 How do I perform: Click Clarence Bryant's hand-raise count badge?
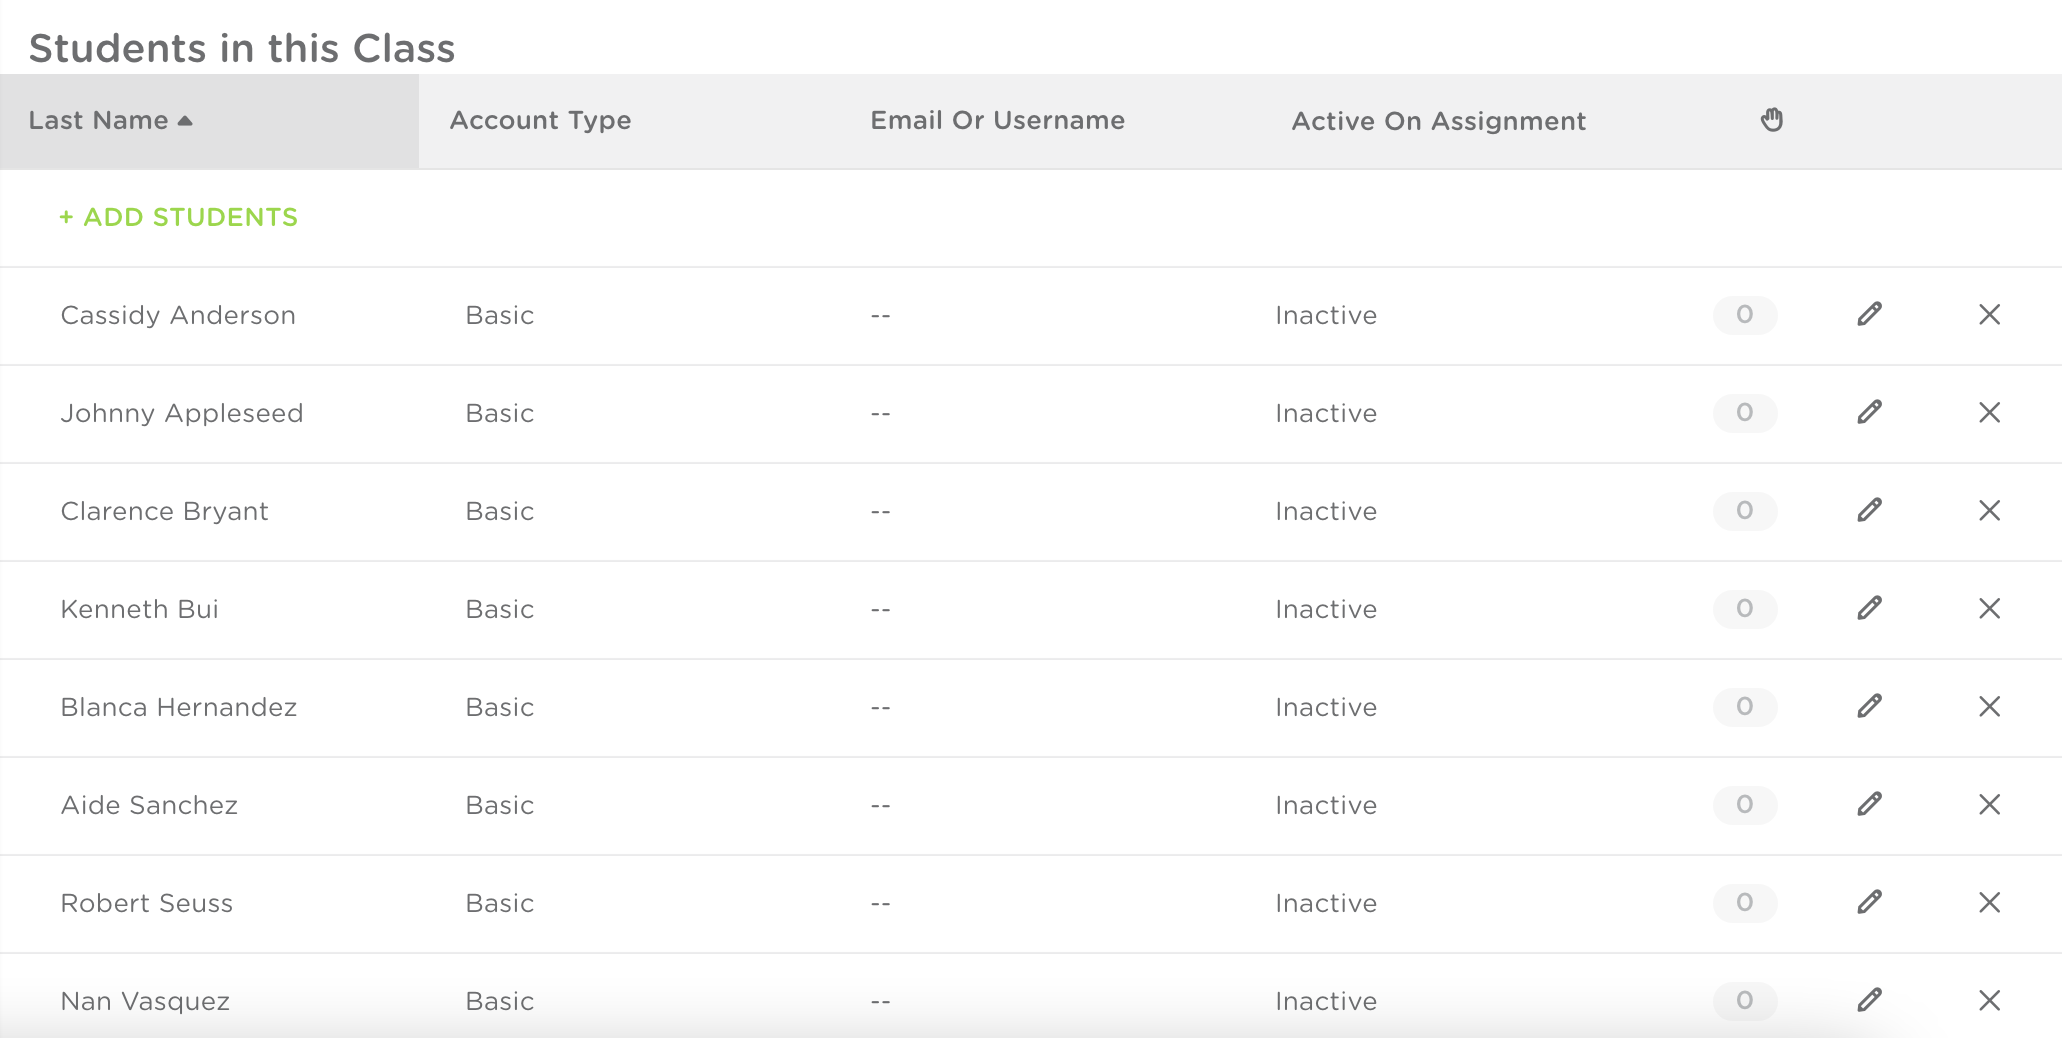pos(1745,511)
